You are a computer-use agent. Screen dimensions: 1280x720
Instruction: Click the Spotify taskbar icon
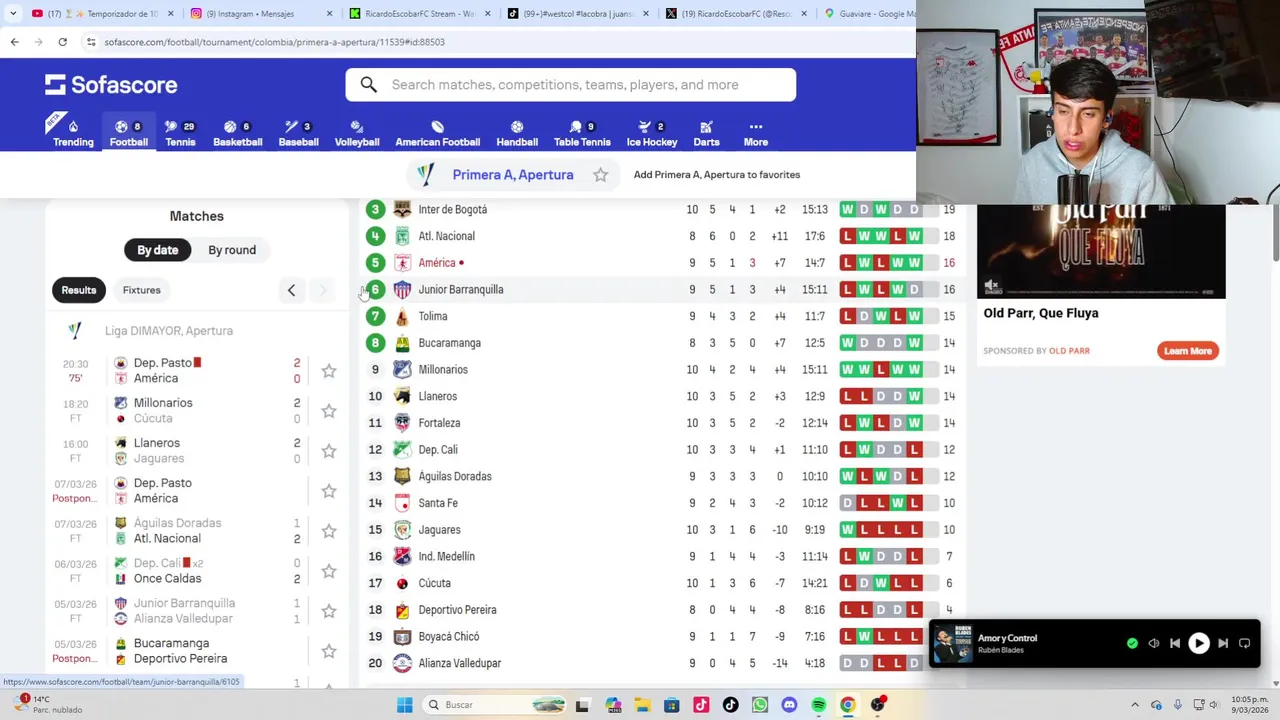(818, 705)
